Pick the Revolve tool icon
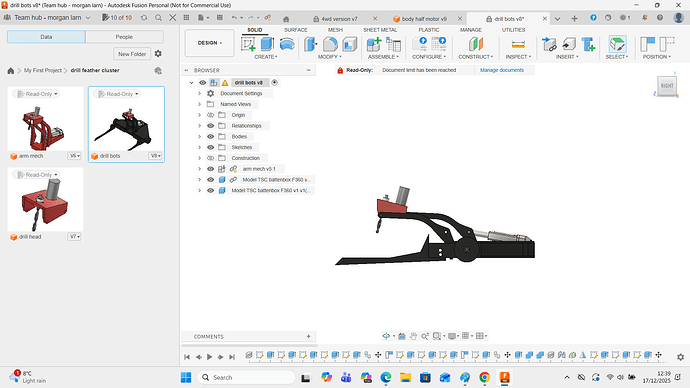This screenshot has height=388, width=690. (x=287, y=44)
